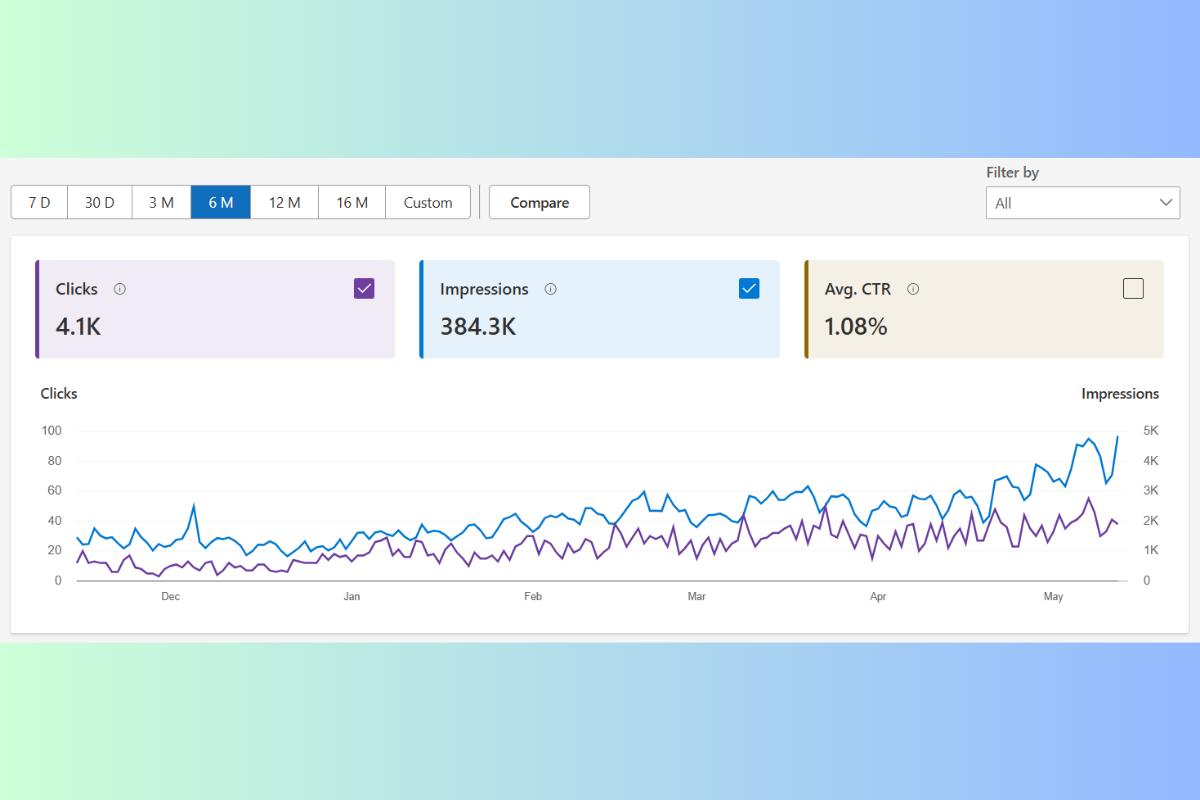
Task: Open the Avg. CTR info tooltip icon
Action: point(913,289)
